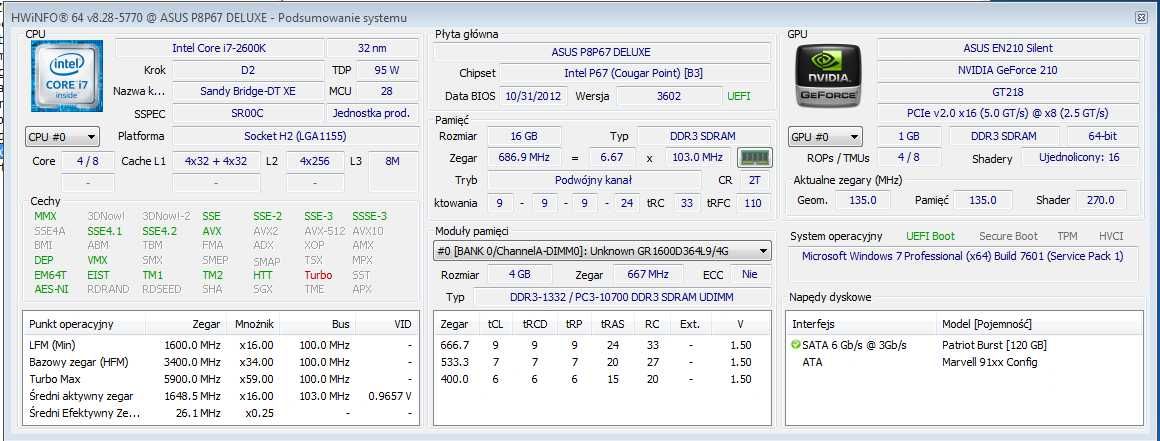Image resolution: width=1160 pixels, height=441 pixels.
Task: Click the Intel Core i7-2600K name field
Action: click(x=218, y=48)
